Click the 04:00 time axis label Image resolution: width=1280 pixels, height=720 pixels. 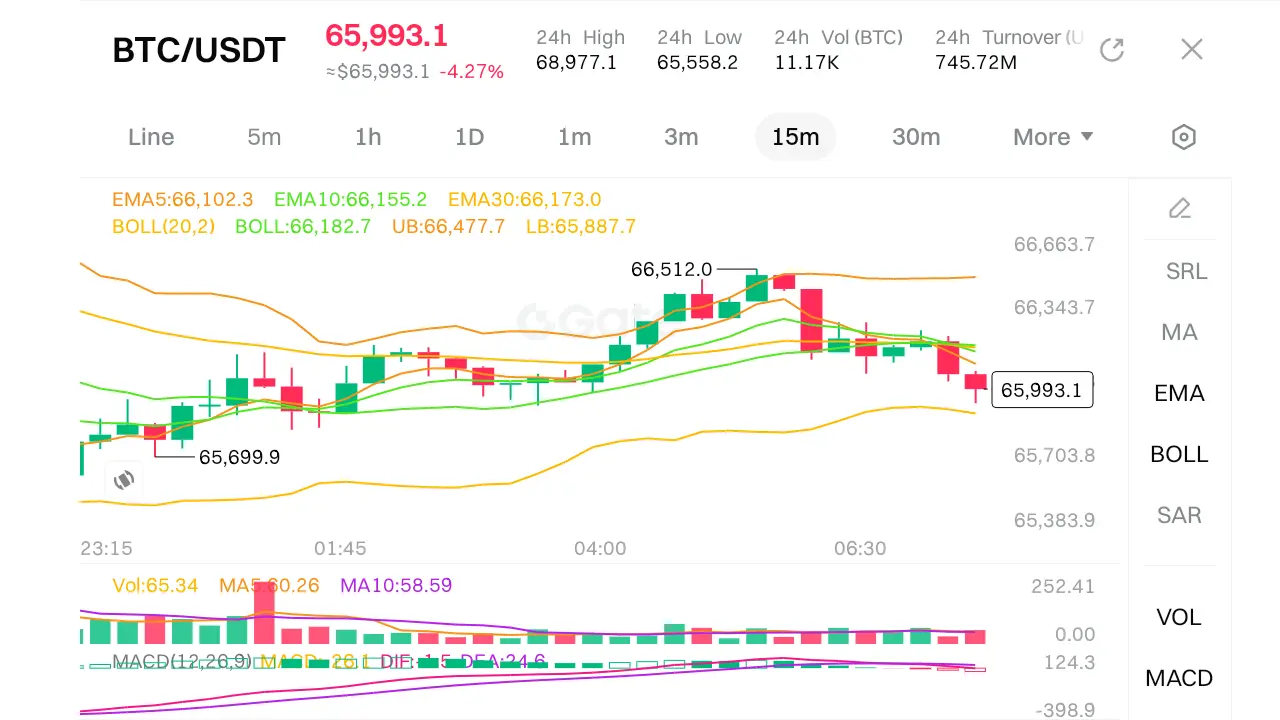click(600, 549)
